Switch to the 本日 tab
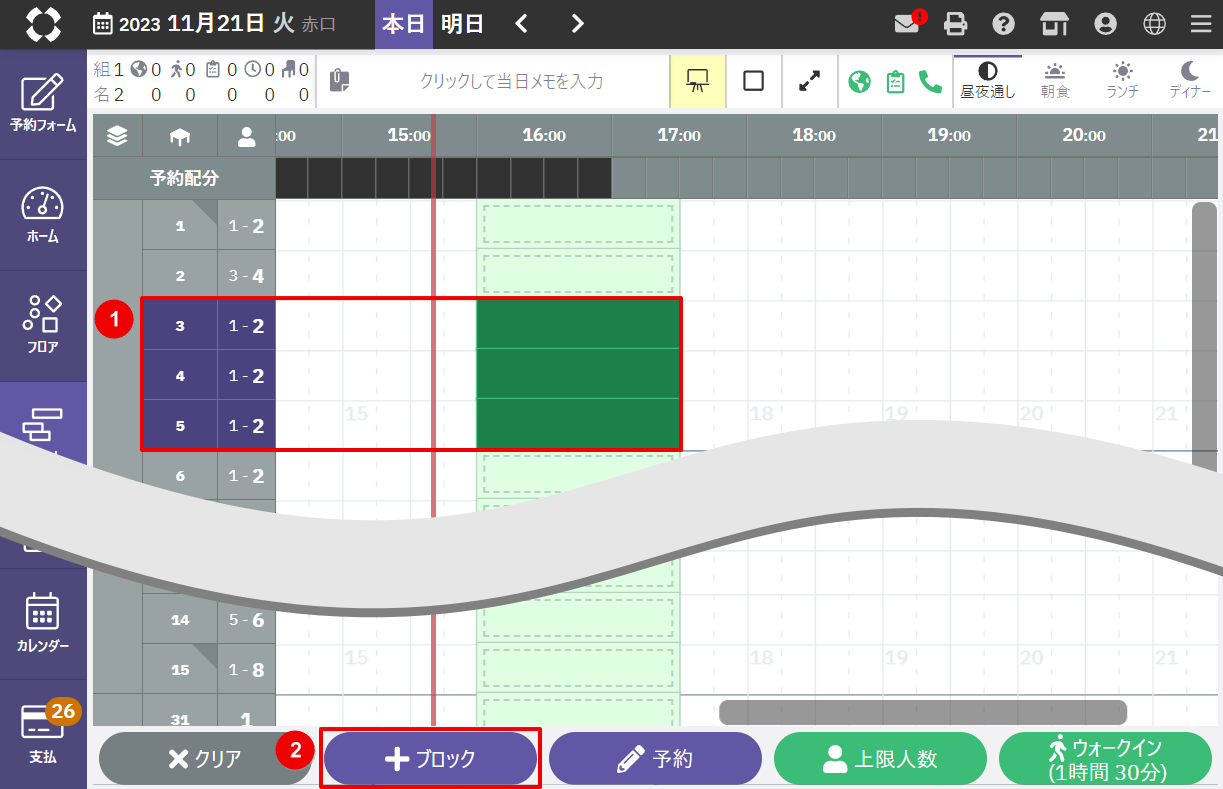 404,24
